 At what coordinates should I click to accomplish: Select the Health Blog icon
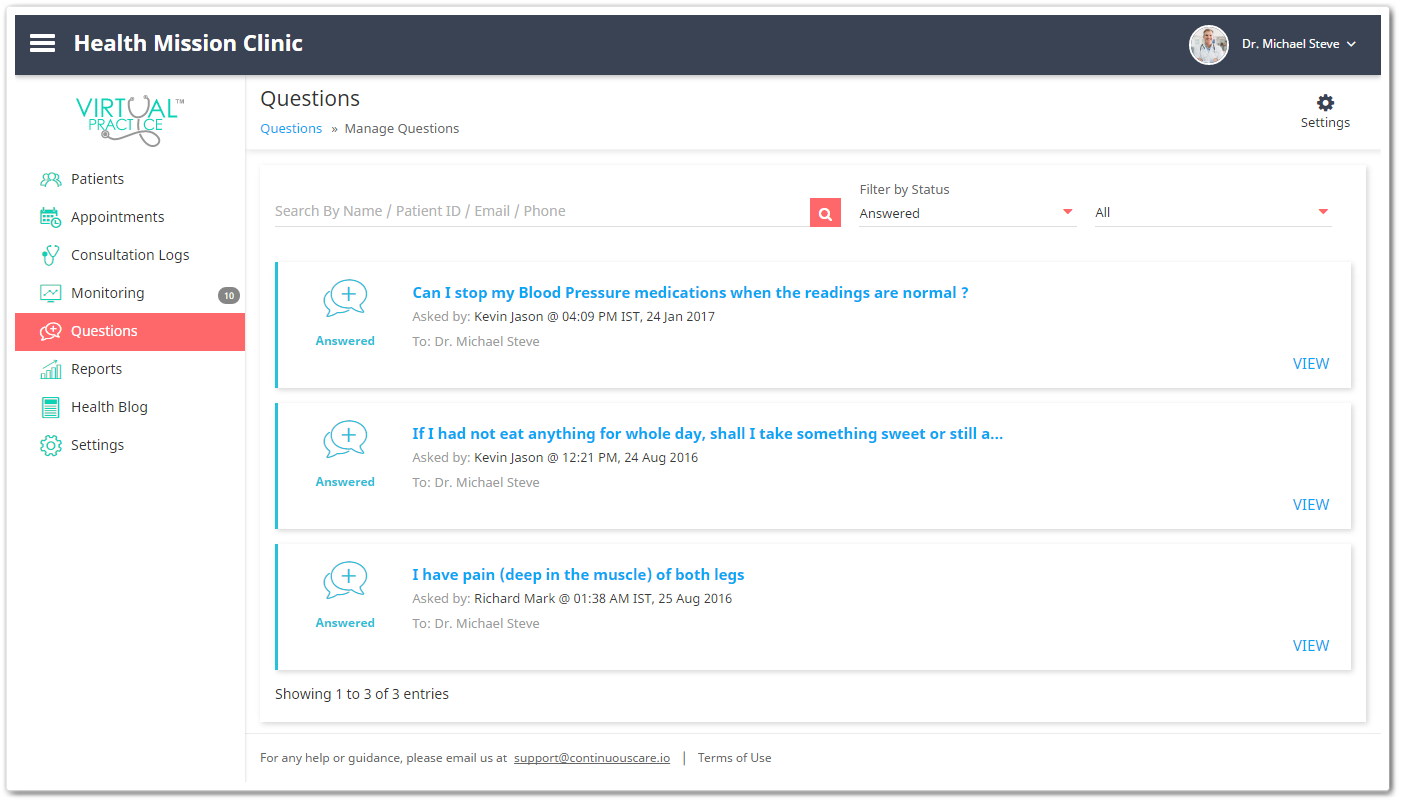(50, 406)
